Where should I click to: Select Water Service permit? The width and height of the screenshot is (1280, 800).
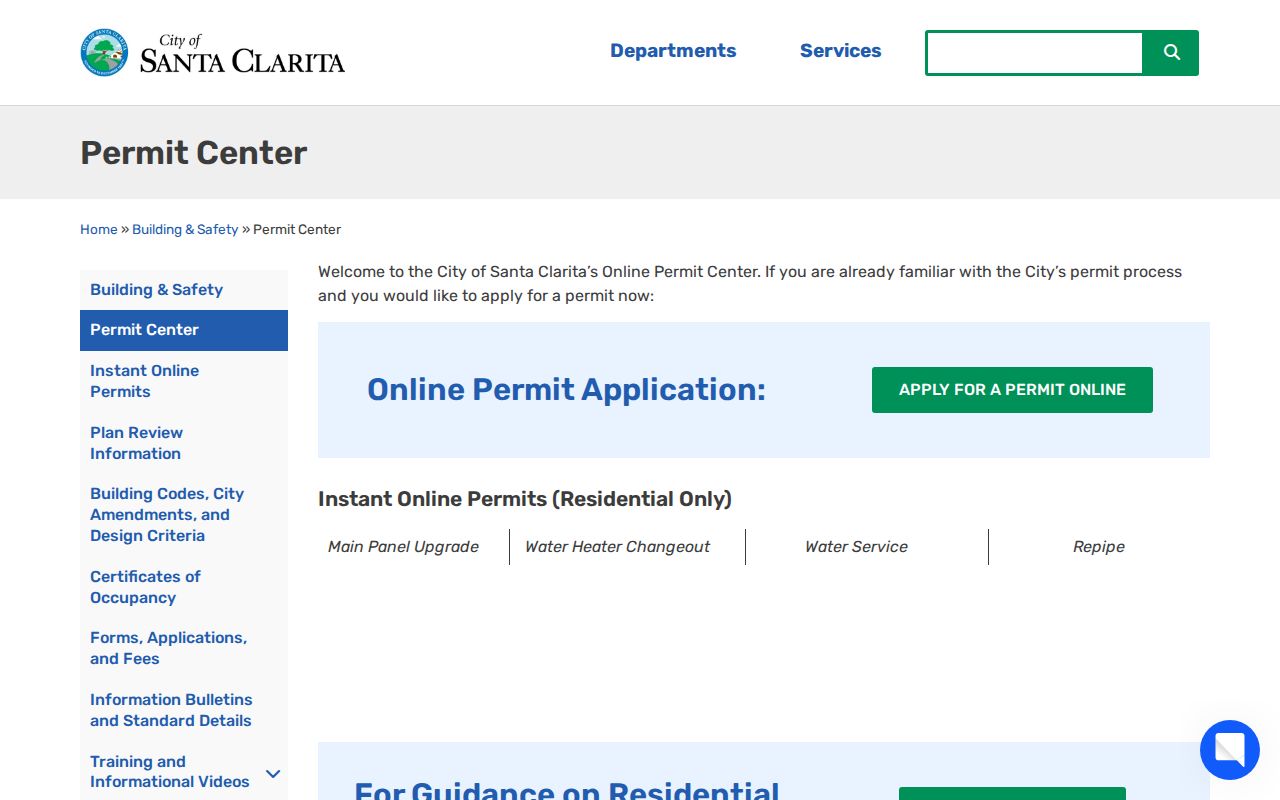pyautogui.click(x=856, y=547)
